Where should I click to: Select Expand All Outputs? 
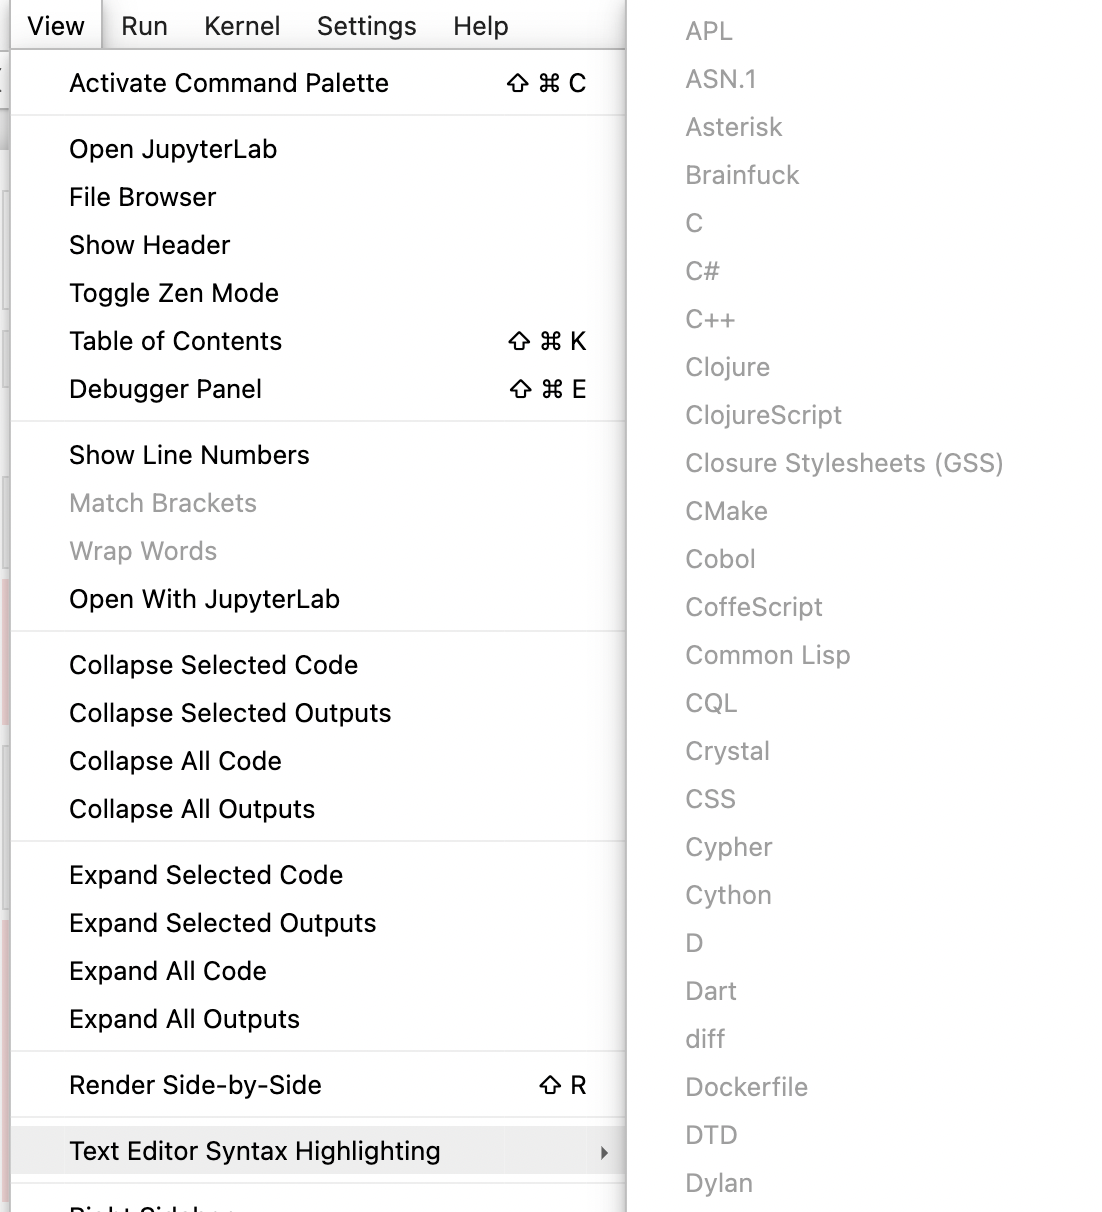pos(318,1019)
